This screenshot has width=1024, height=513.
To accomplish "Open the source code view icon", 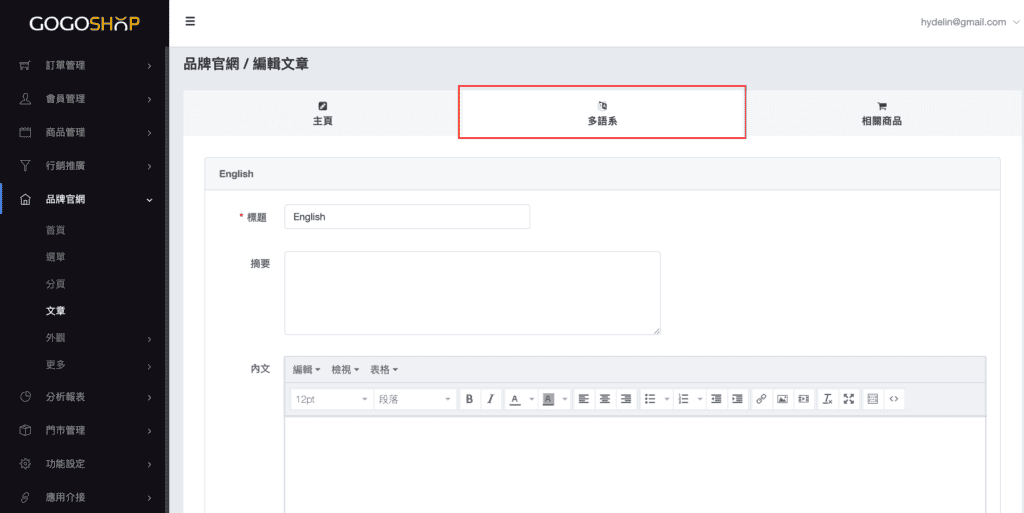I will tap(894, 399).
